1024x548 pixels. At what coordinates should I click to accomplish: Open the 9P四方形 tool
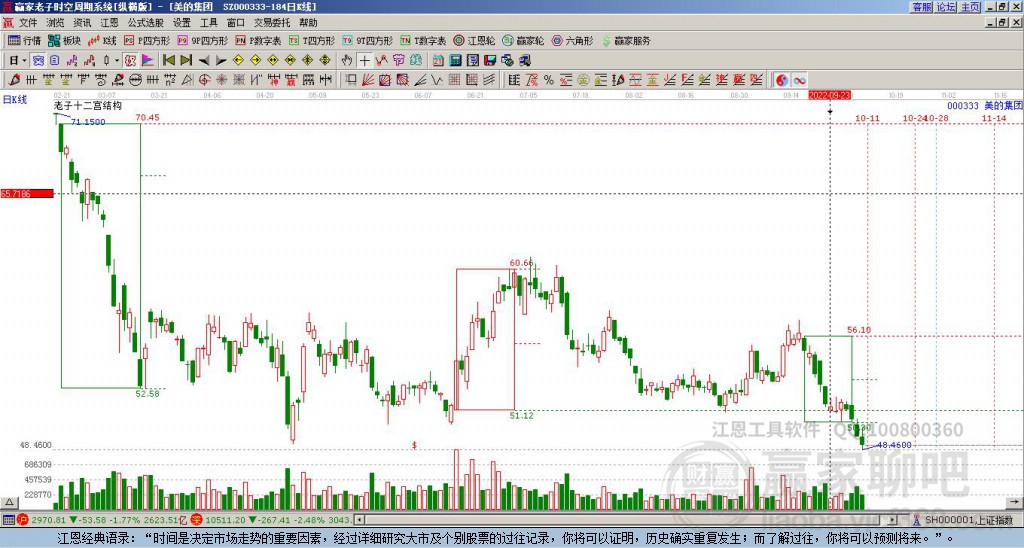[x=202, y=40]
